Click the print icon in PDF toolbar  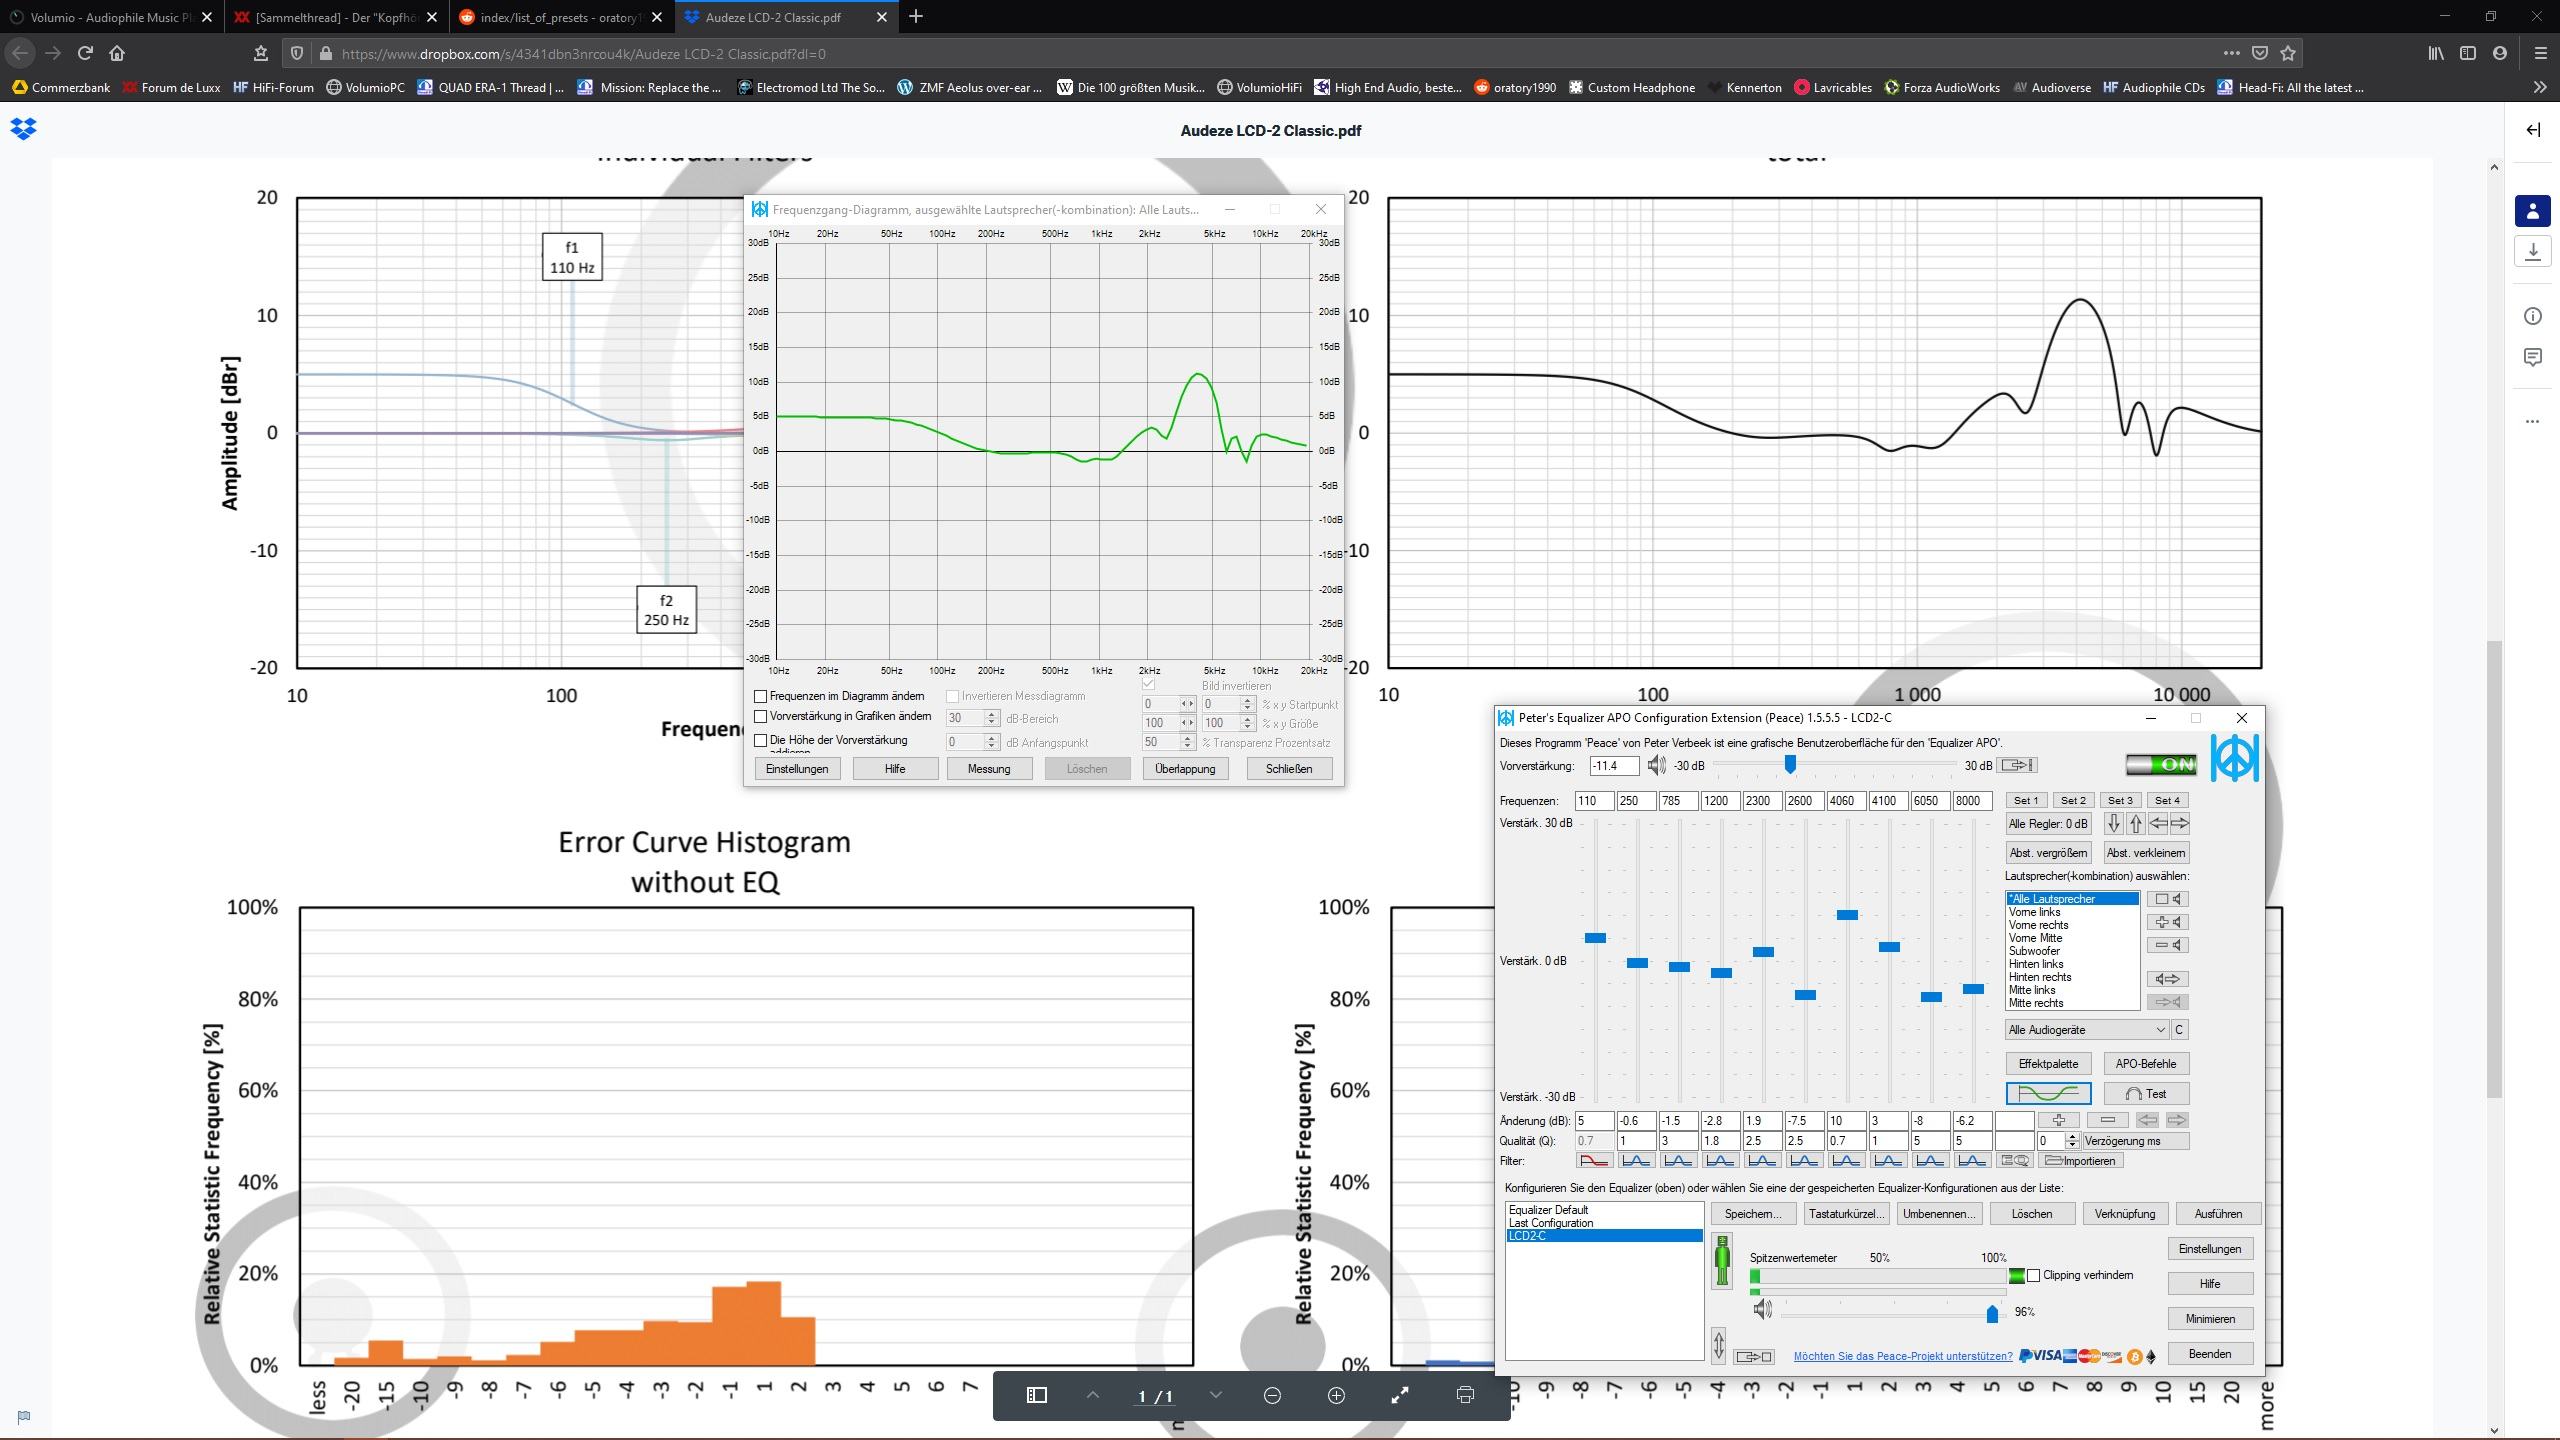[1465, 1395]
